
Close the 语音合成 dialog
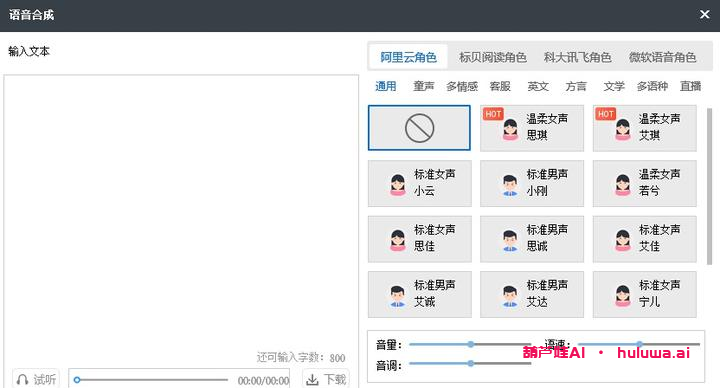click(x=705, y=15)
